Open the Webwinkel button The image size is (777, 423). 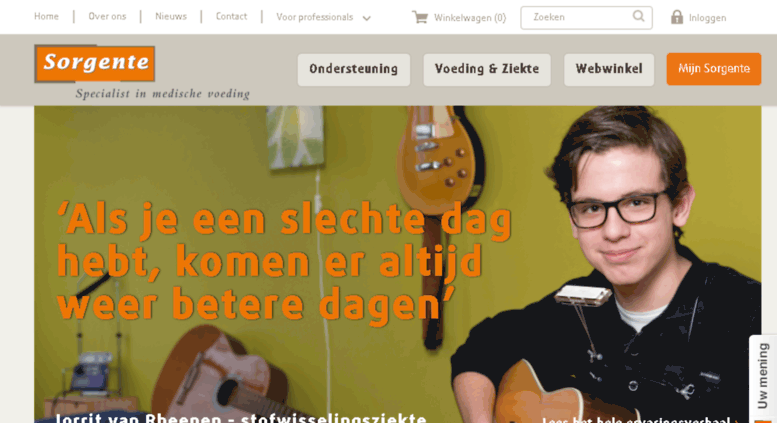[x=609, y=69]
